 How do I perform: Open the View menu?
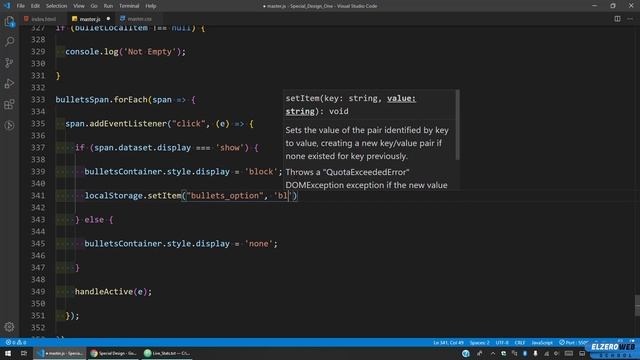(x=79, y=6)
